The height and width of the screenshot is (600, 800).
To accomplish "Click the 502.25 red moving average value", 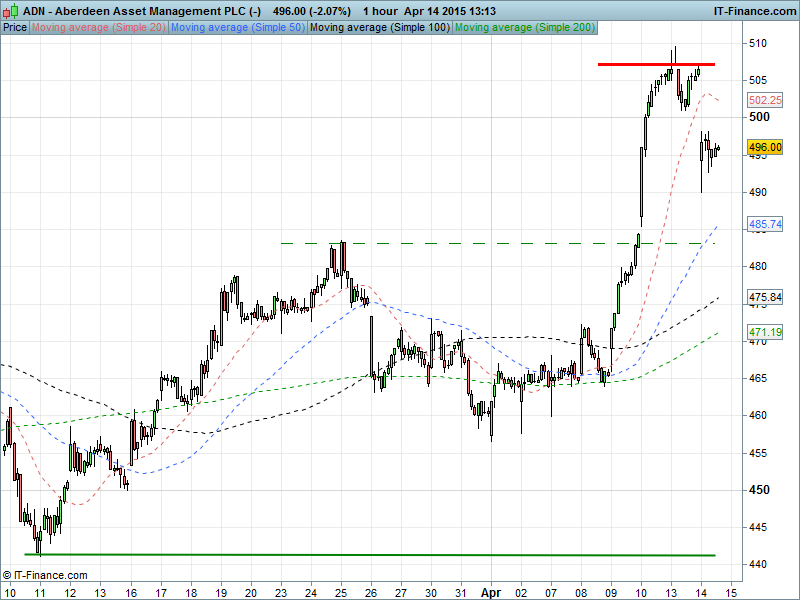I will [765, 101].
